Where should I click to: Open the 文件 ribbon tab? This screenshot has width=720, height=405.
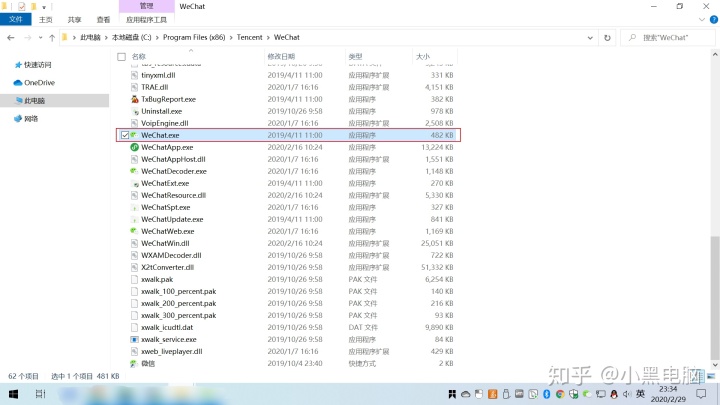[x=16, y=19]
